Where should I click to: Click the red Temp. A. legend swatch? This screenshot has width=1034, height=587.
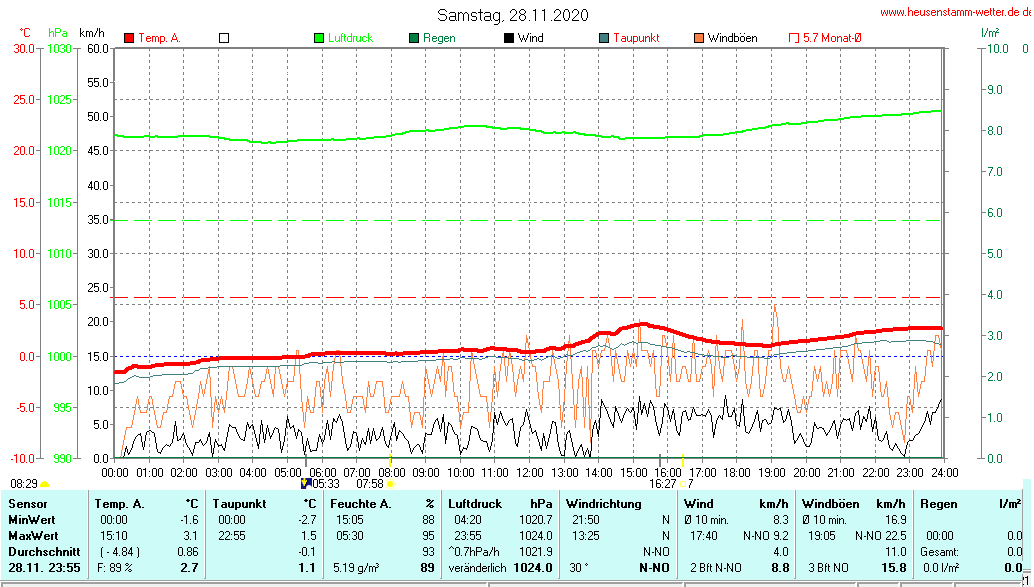[129, 38]
